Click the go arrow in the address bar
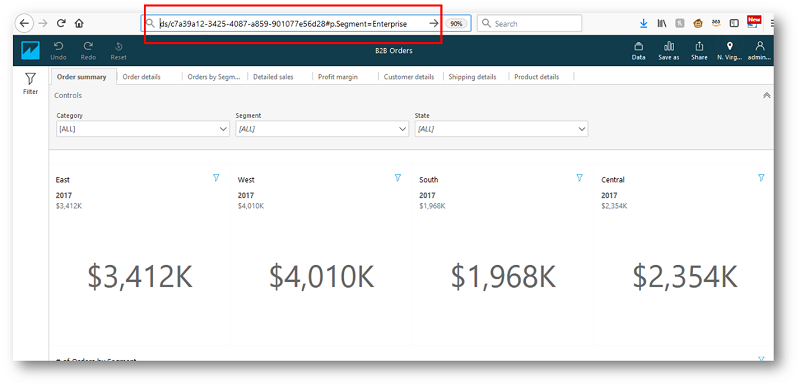Viewport: 800px width, 387px height. tap(433, 23)
